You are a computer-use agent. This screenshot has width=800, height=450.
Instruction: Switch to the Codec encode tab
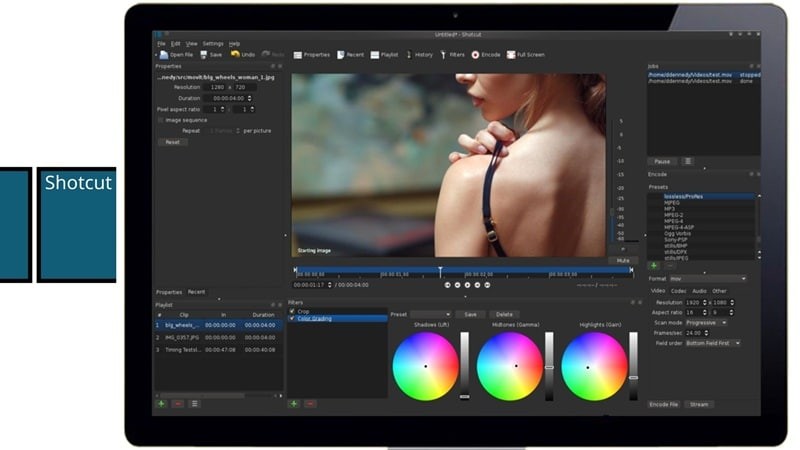click(x=678, y=291)
